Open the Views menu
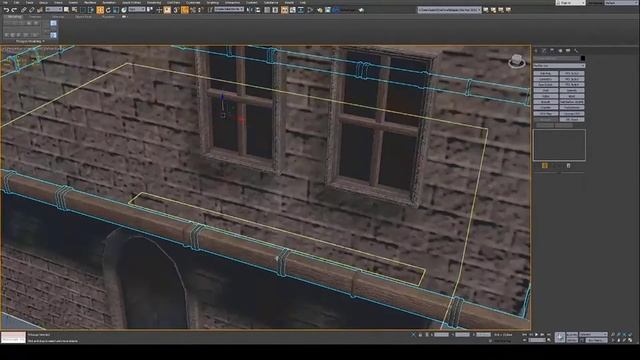Screen dimensions: 640x360 (58, 3)
